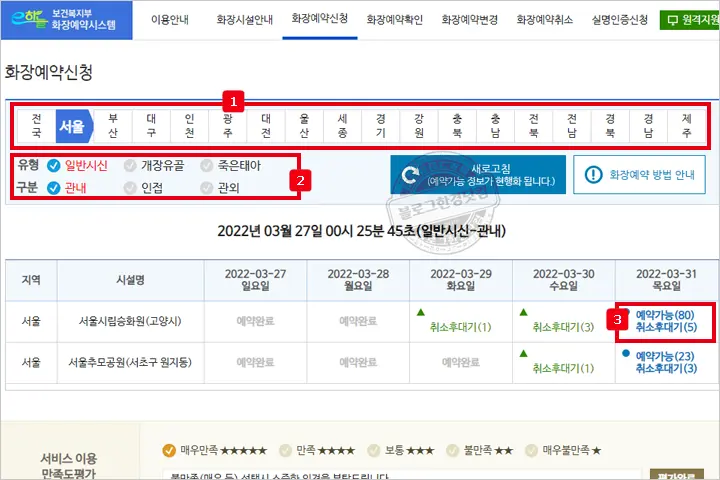Click the 2022-03-27 일요일 column header
Image resolution: width=720 pixels, height=480 pixels.
(255, 280)
